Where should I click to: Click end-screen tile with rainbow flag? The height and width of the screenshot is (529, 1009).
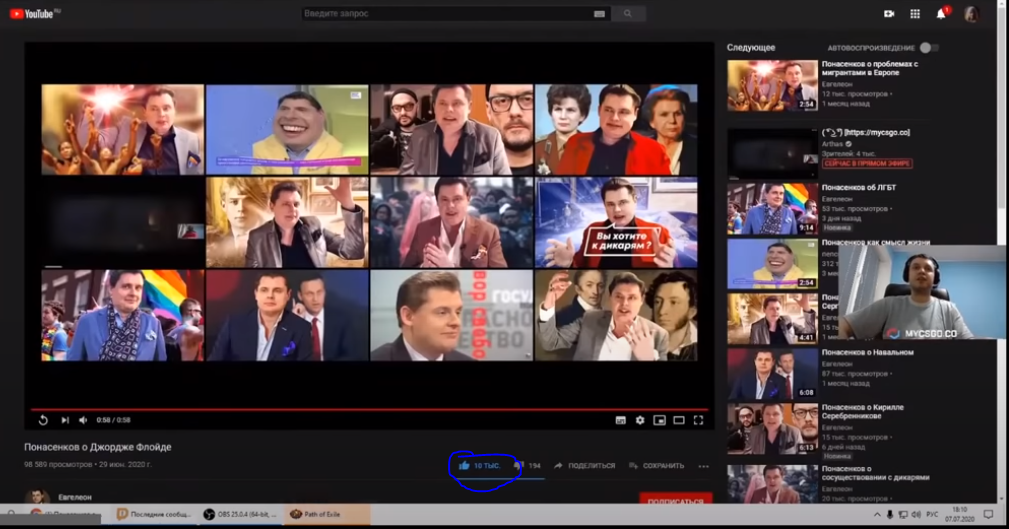pyautogui.click(x=122, y=315)
